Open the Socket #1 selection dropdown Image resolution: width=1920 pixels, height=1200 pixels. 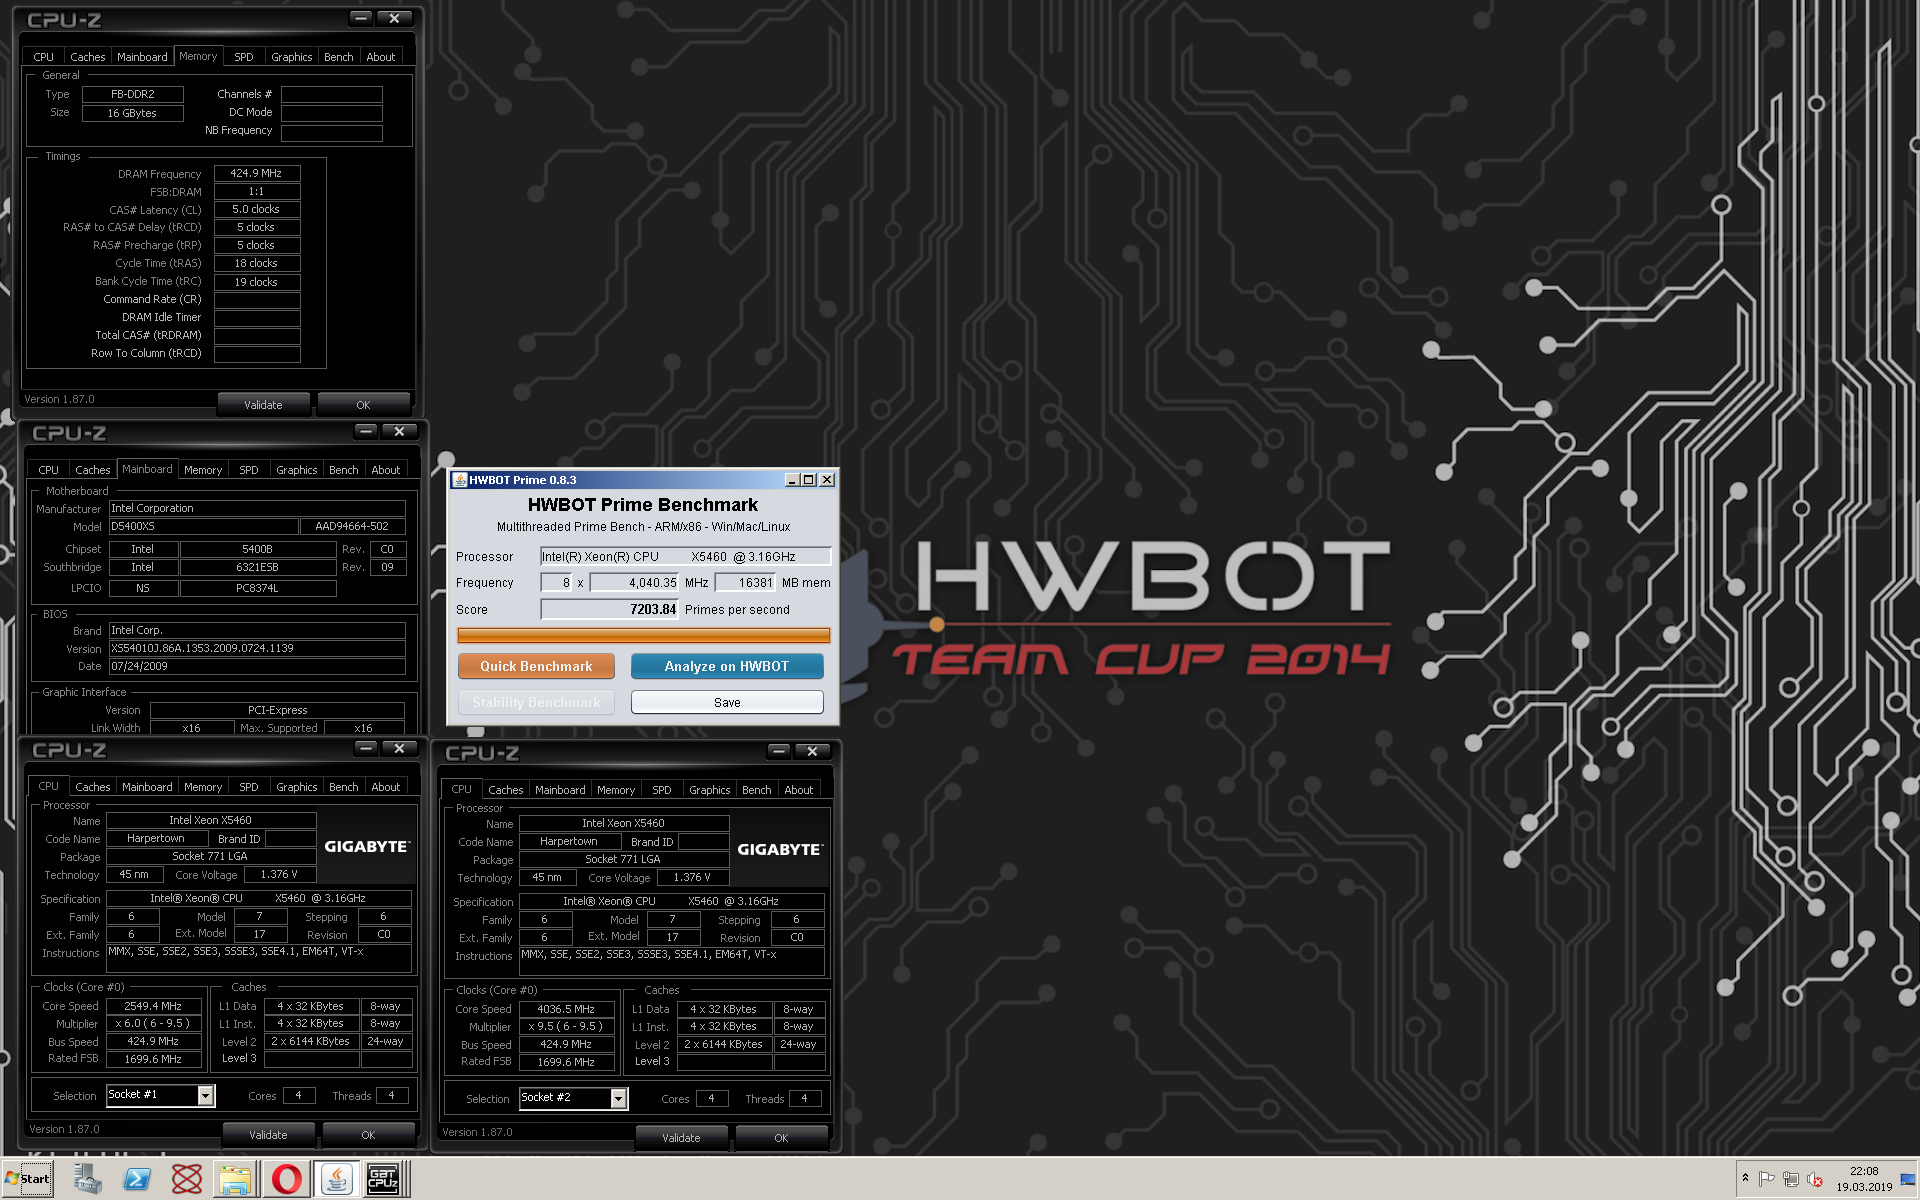205,1095
